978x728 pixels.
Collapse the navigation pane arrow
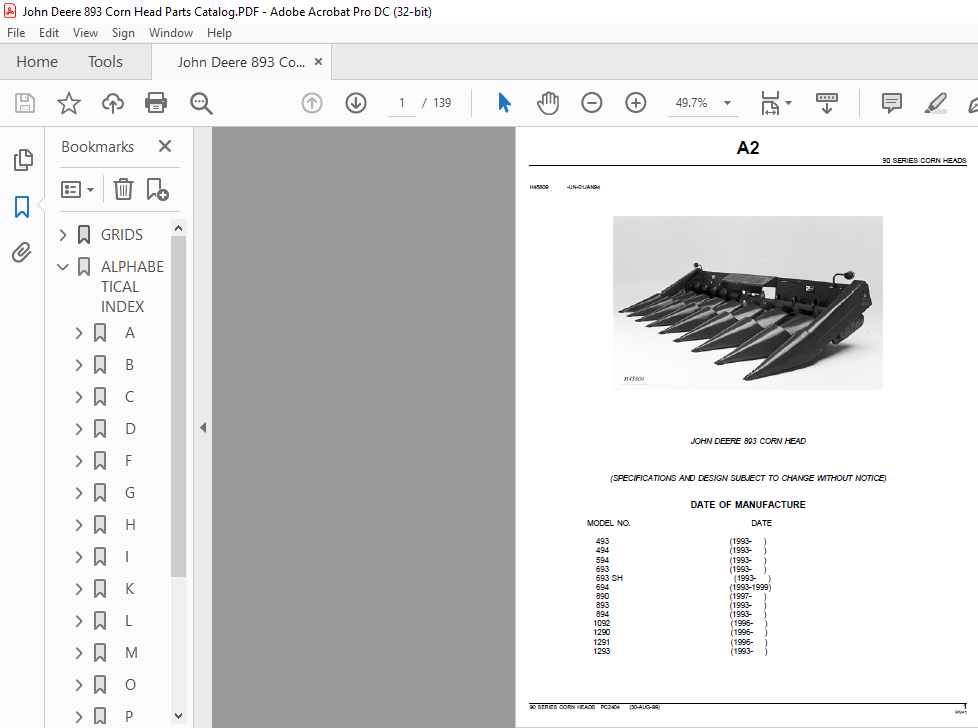click(203, 427)
